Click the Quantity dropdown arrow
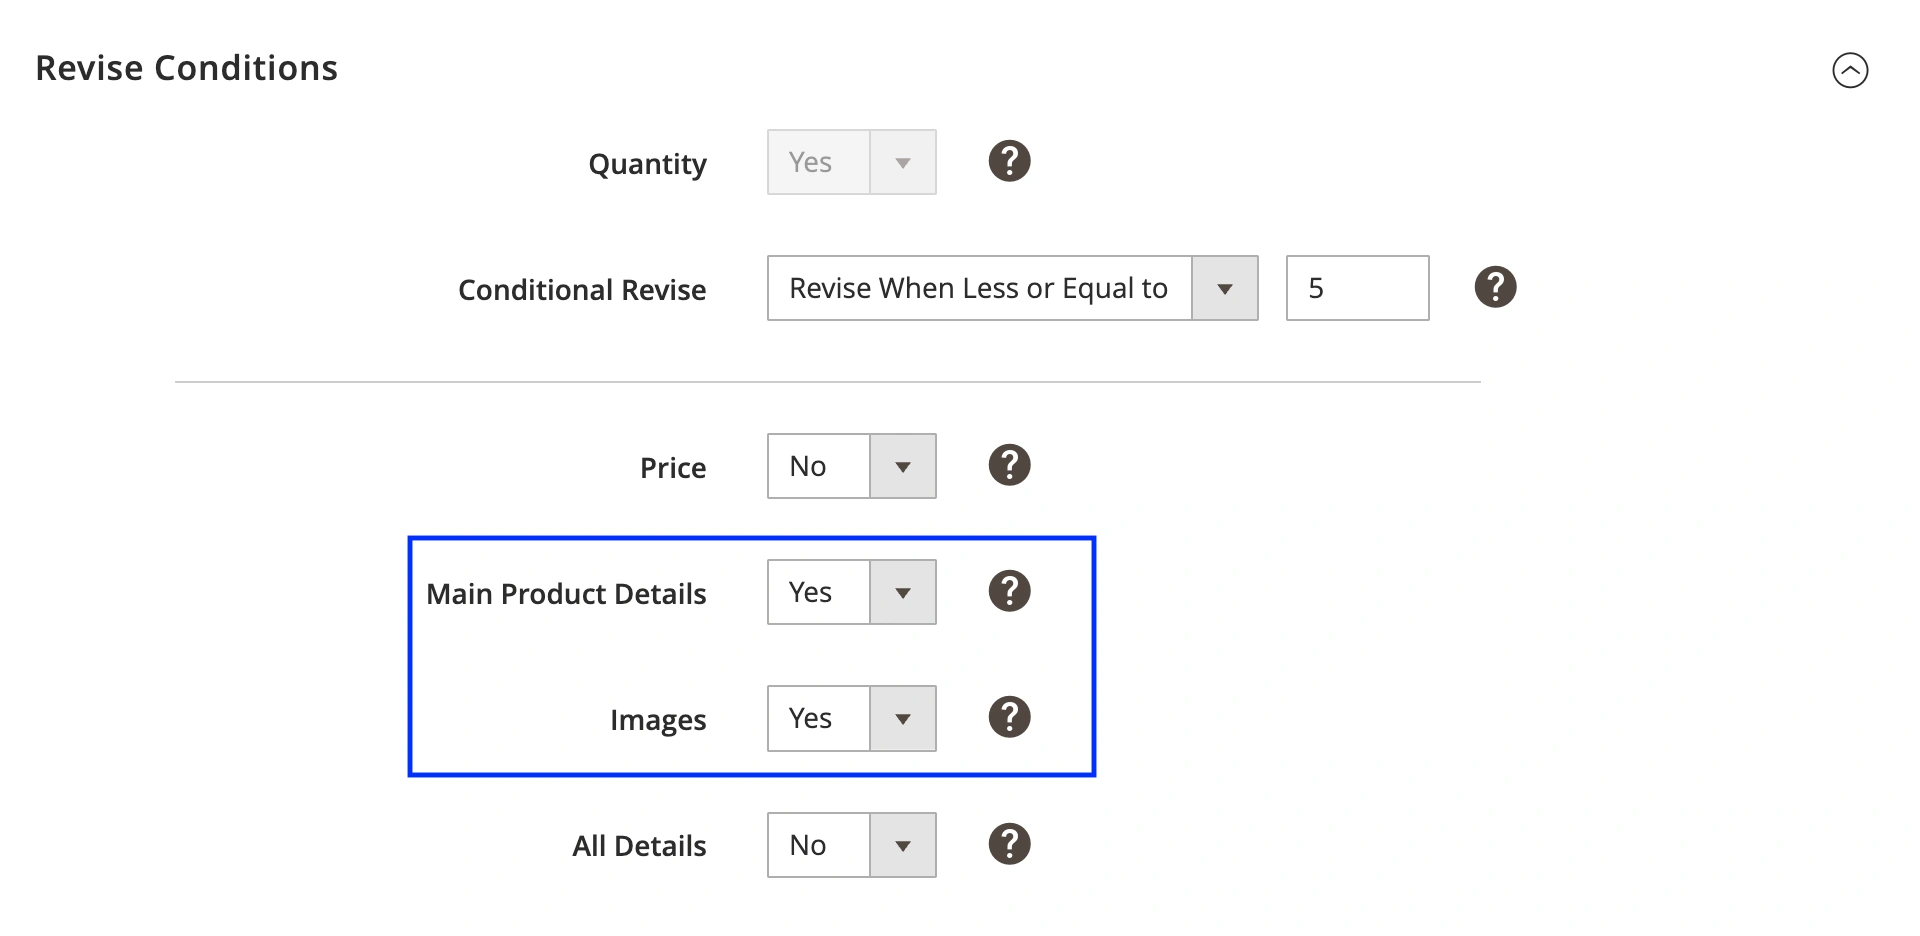1920x936 pixels. [902, 161]
